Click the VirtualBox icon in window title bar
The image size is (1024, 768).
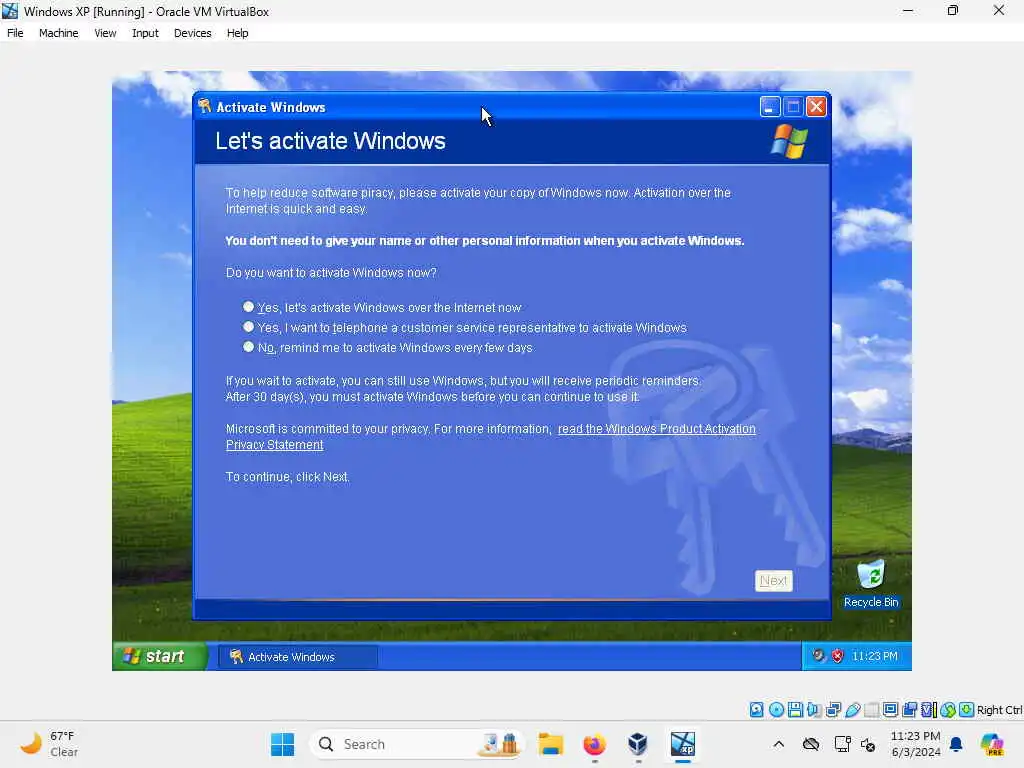[10, 11]
